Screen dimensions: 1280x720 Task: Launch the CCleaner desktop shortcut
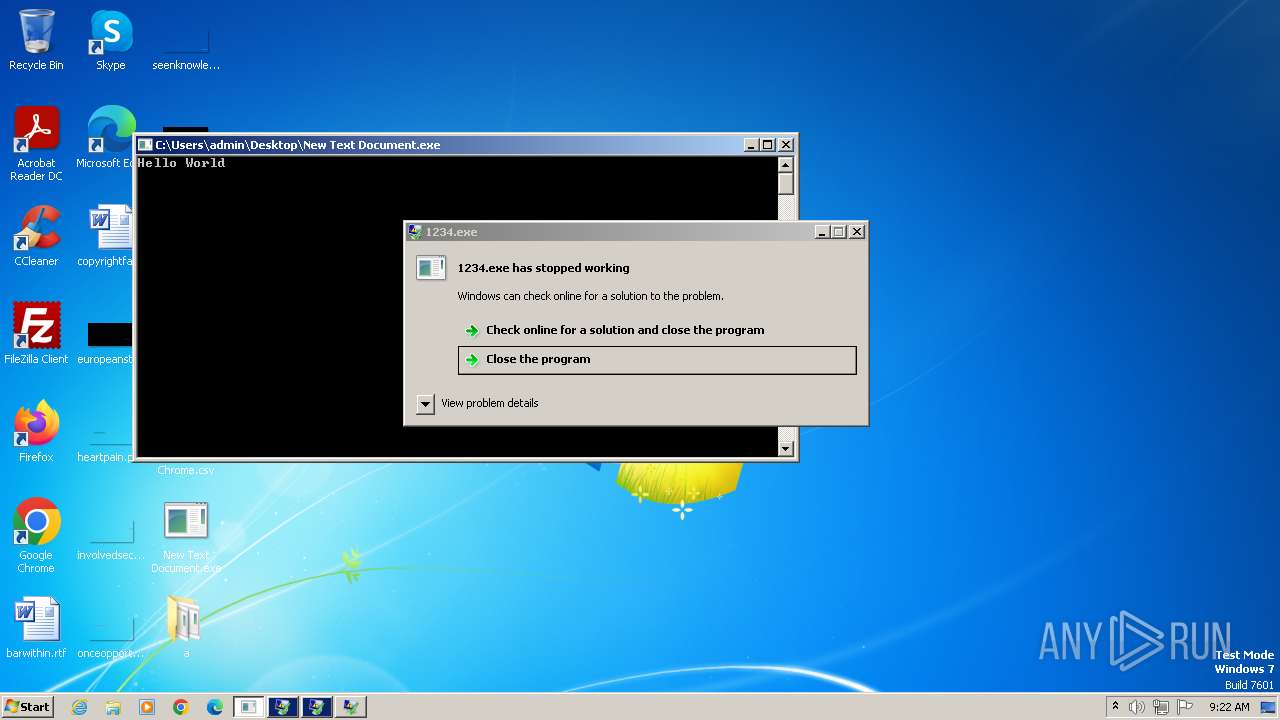point(36,236)
